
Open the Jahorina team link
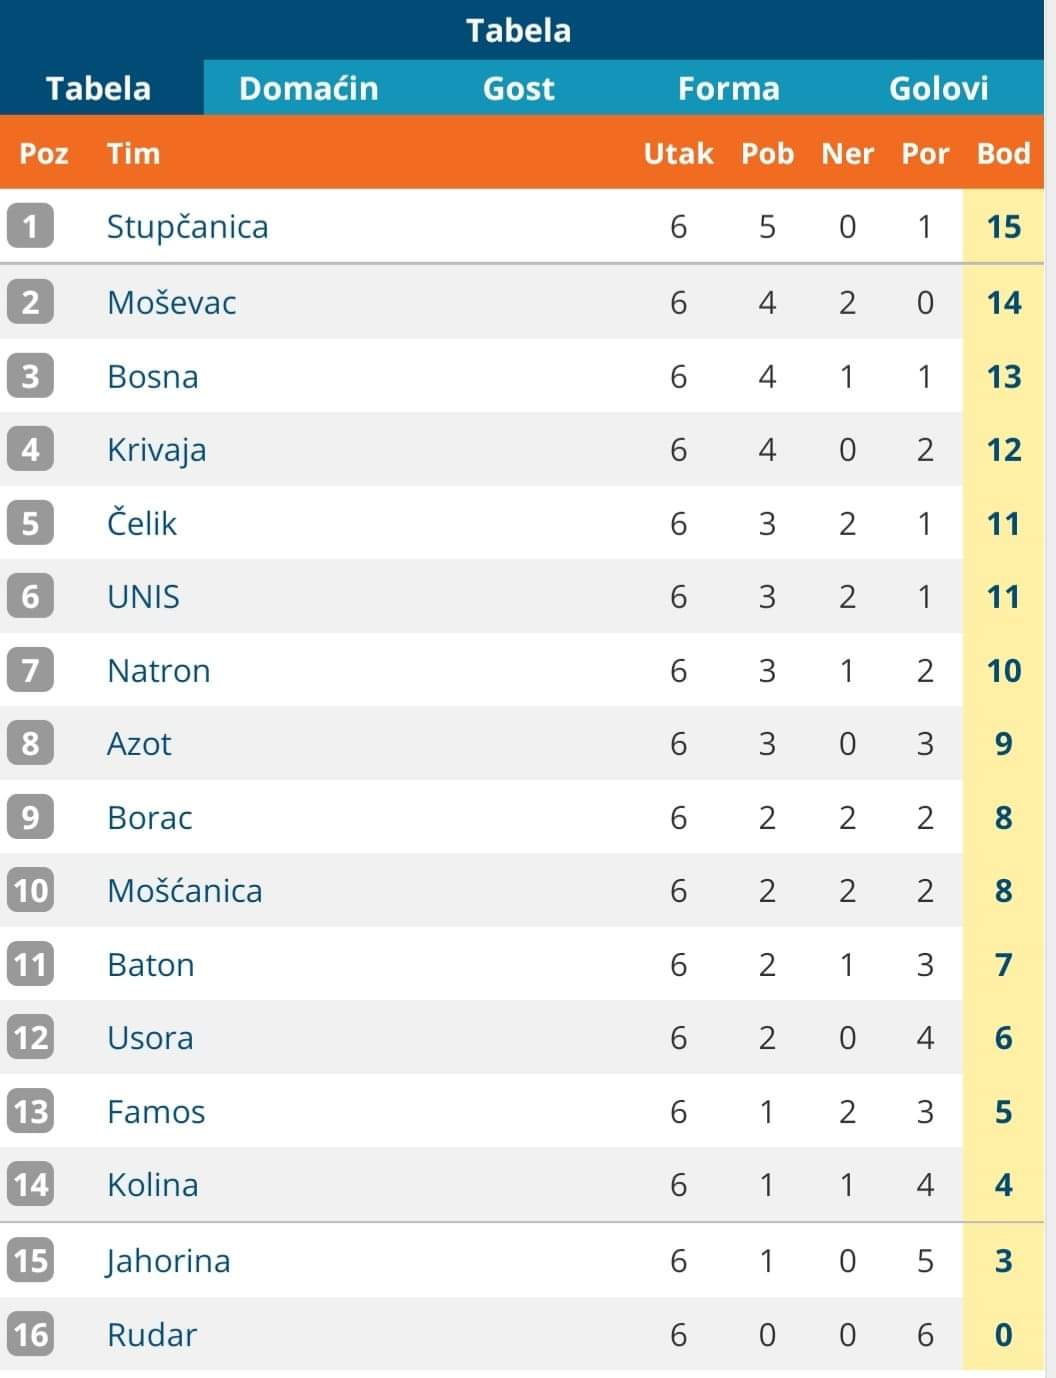pos(167,1260)
